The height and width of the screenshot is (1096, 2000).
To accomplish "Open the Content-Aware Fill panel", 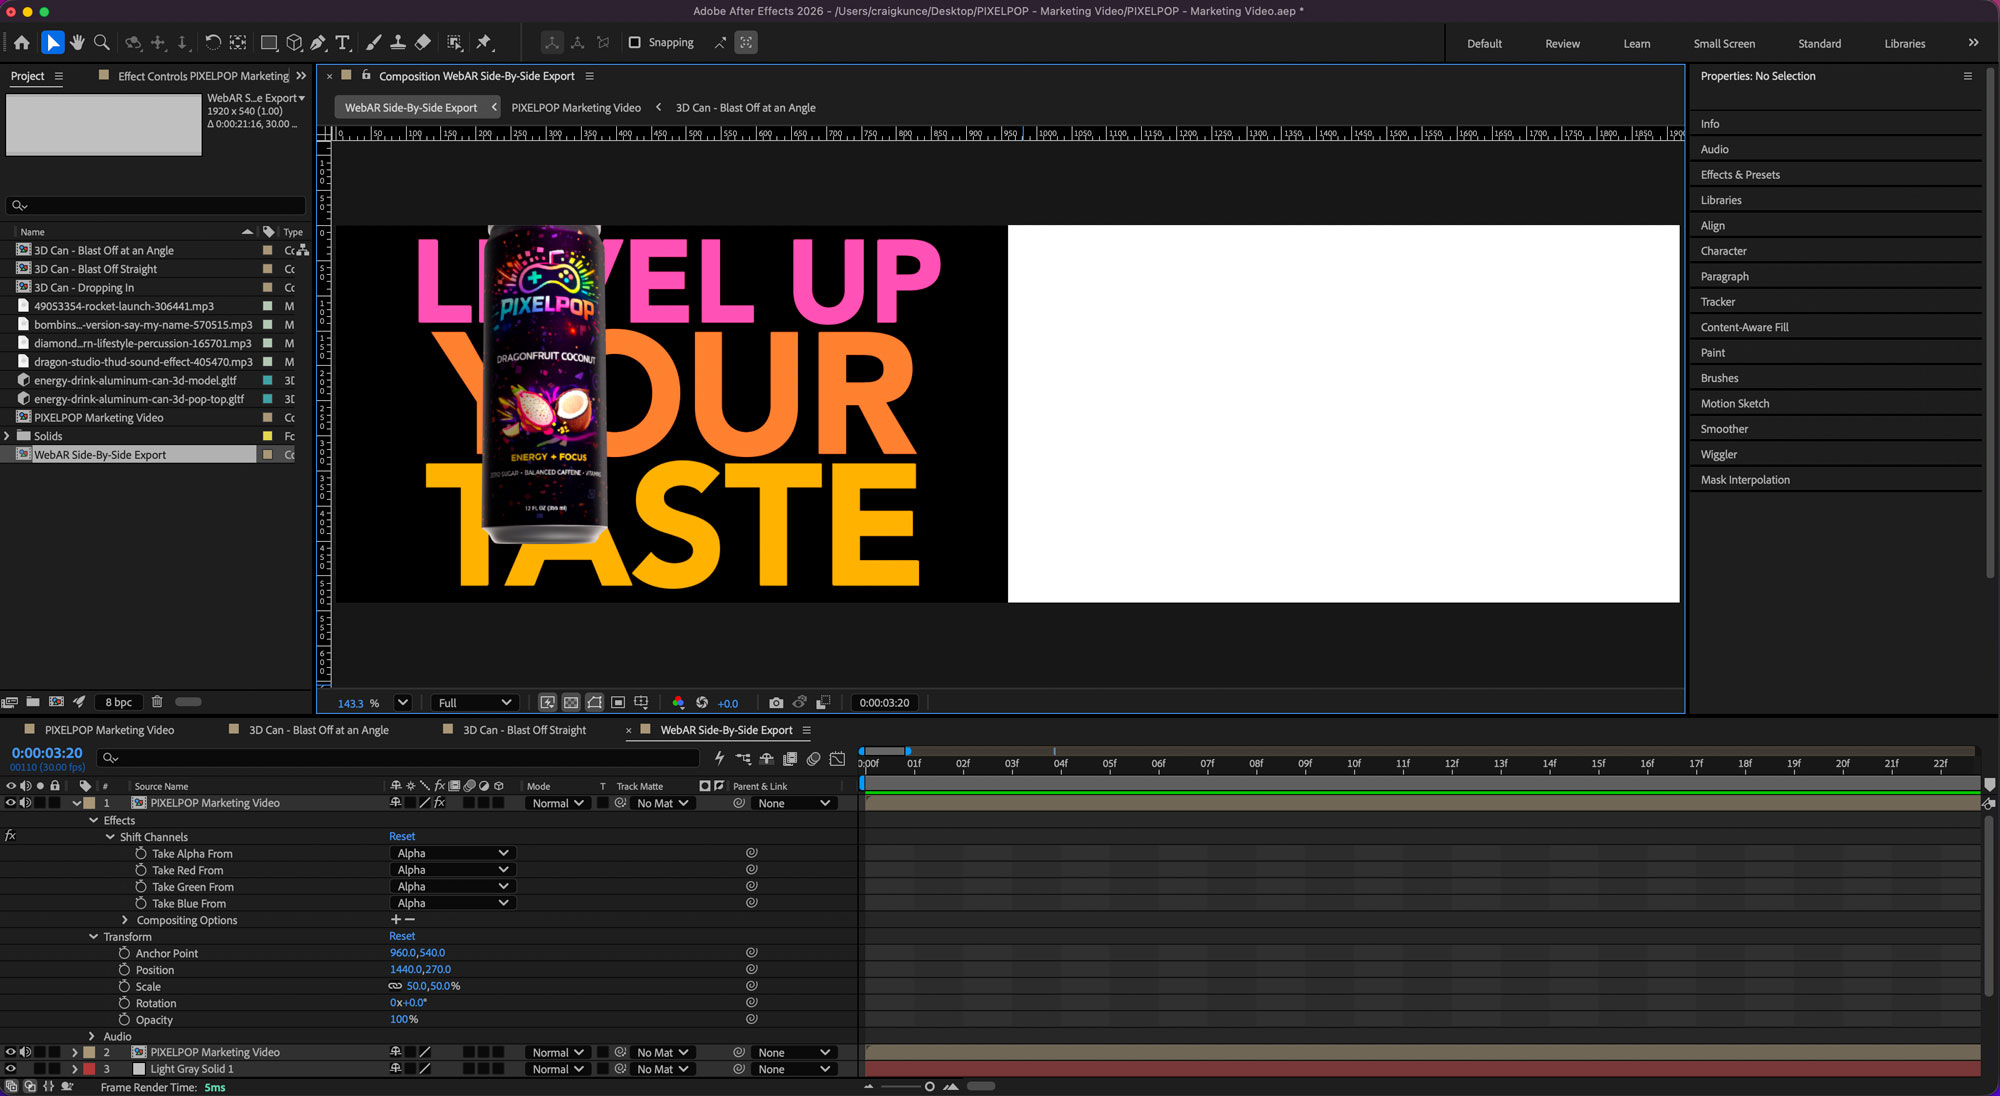I will pos(1744,327).
